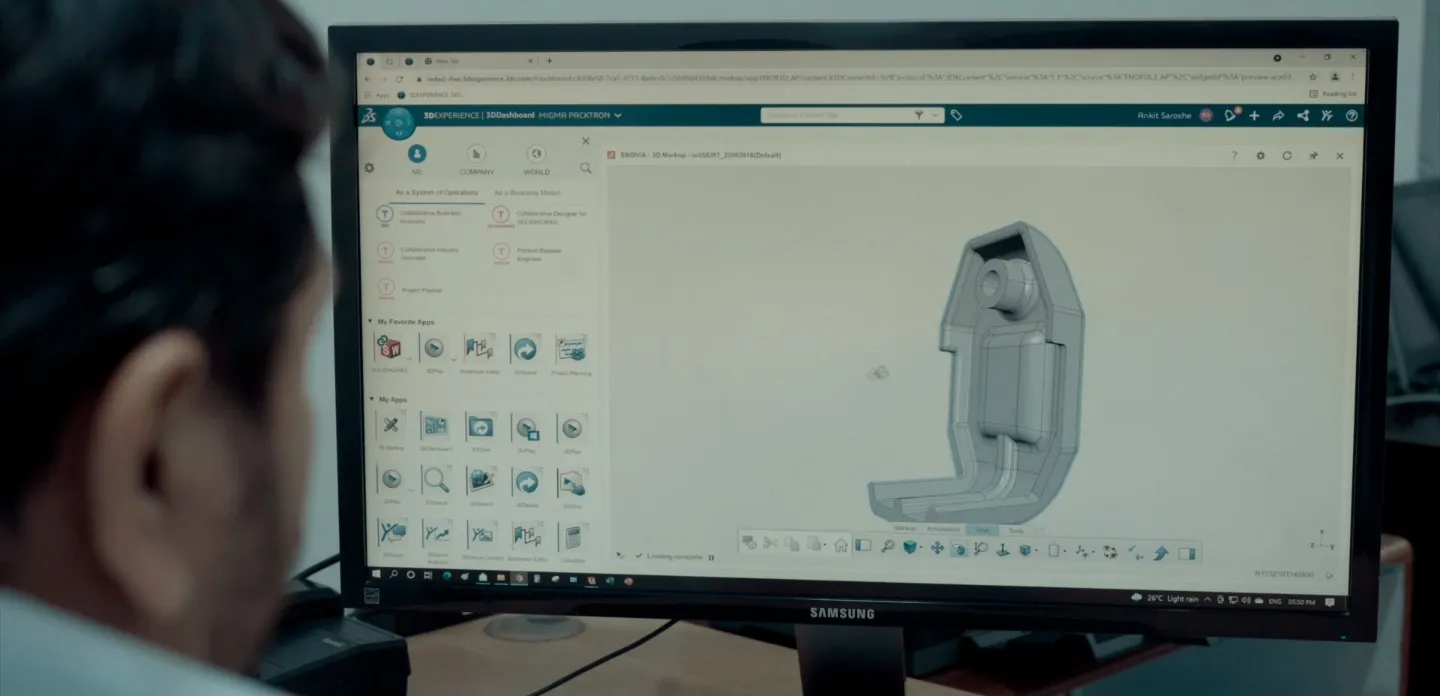Click the Share arrow icon in top bar
The image size is (1440, 696).
click(x=1278, y=116)
